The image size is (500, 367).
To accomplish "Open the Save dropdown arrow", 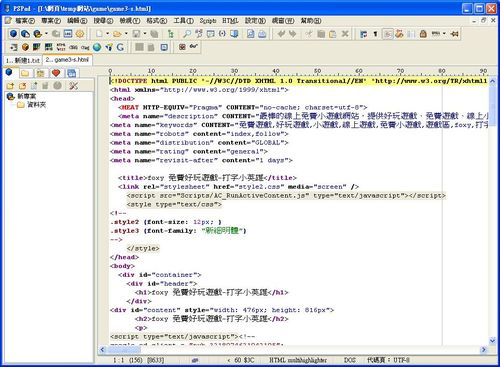I will pyautogui.click(x=145, y=34).
